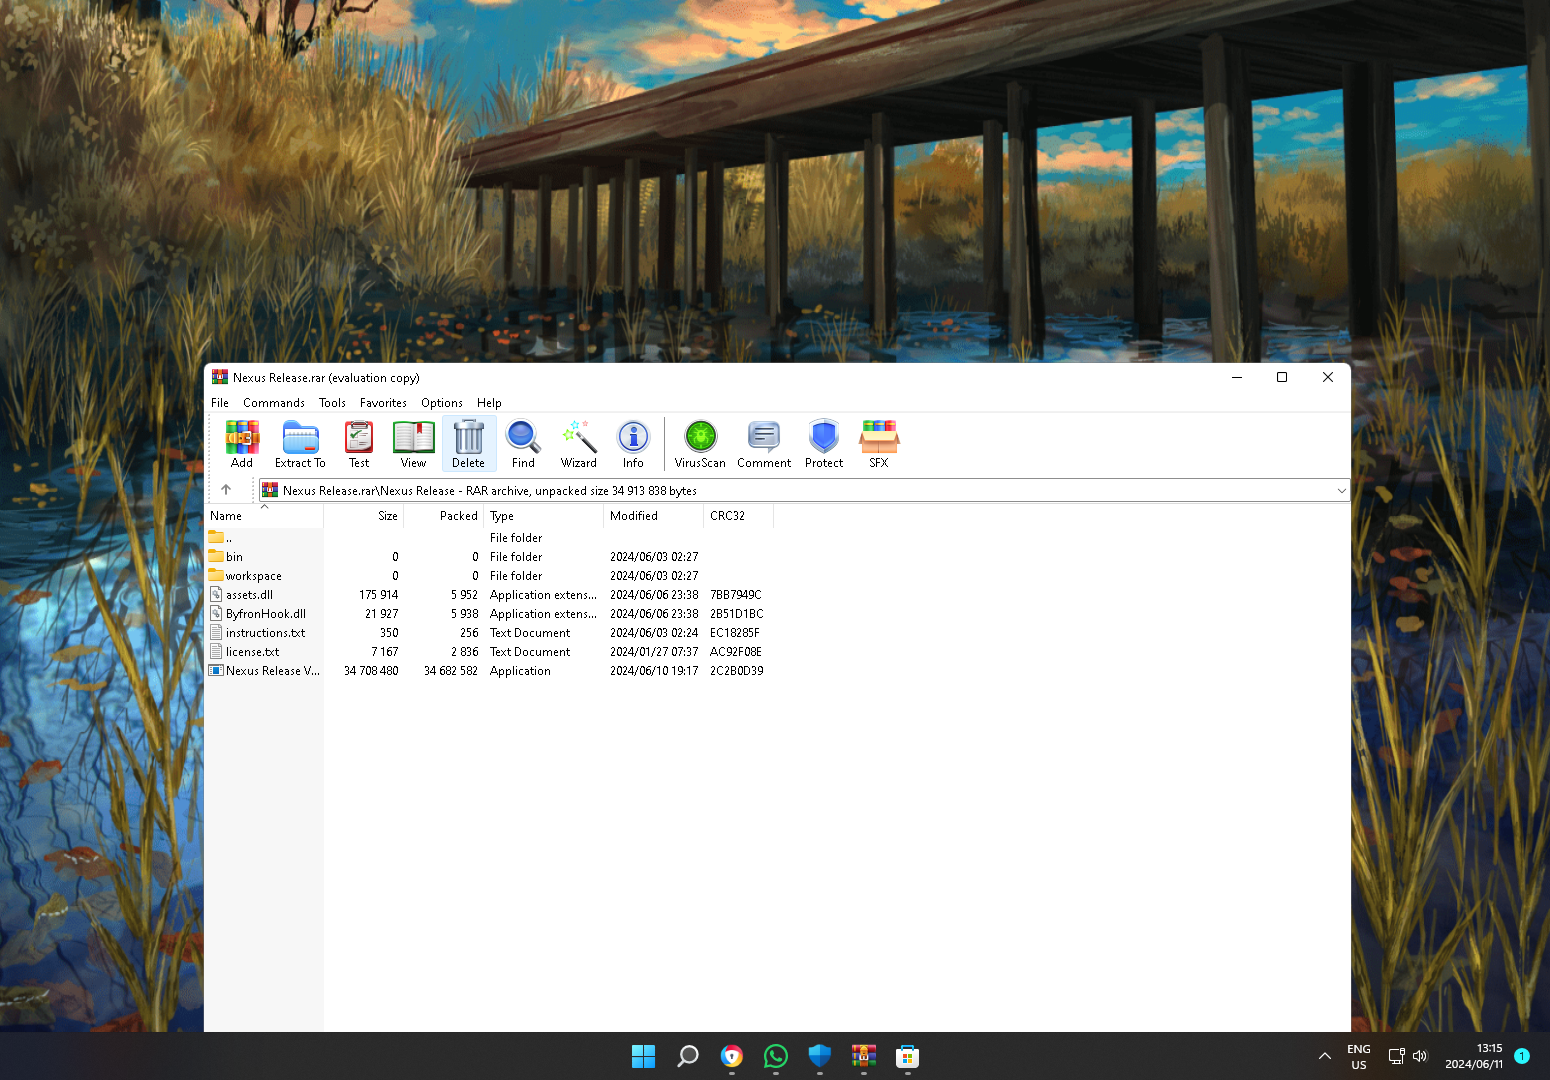
Task: Open the Commands menu
Action: [274, 403]
